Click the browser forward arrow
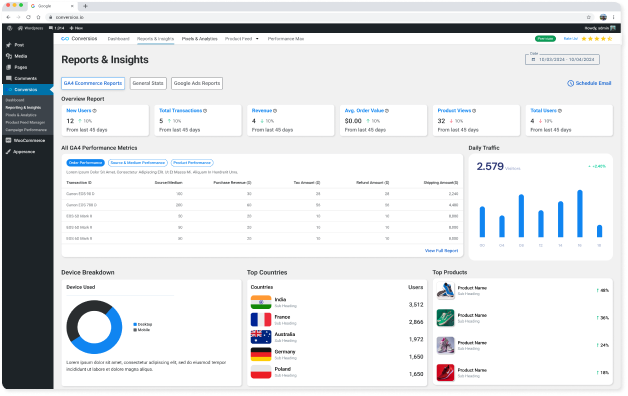 18,17
